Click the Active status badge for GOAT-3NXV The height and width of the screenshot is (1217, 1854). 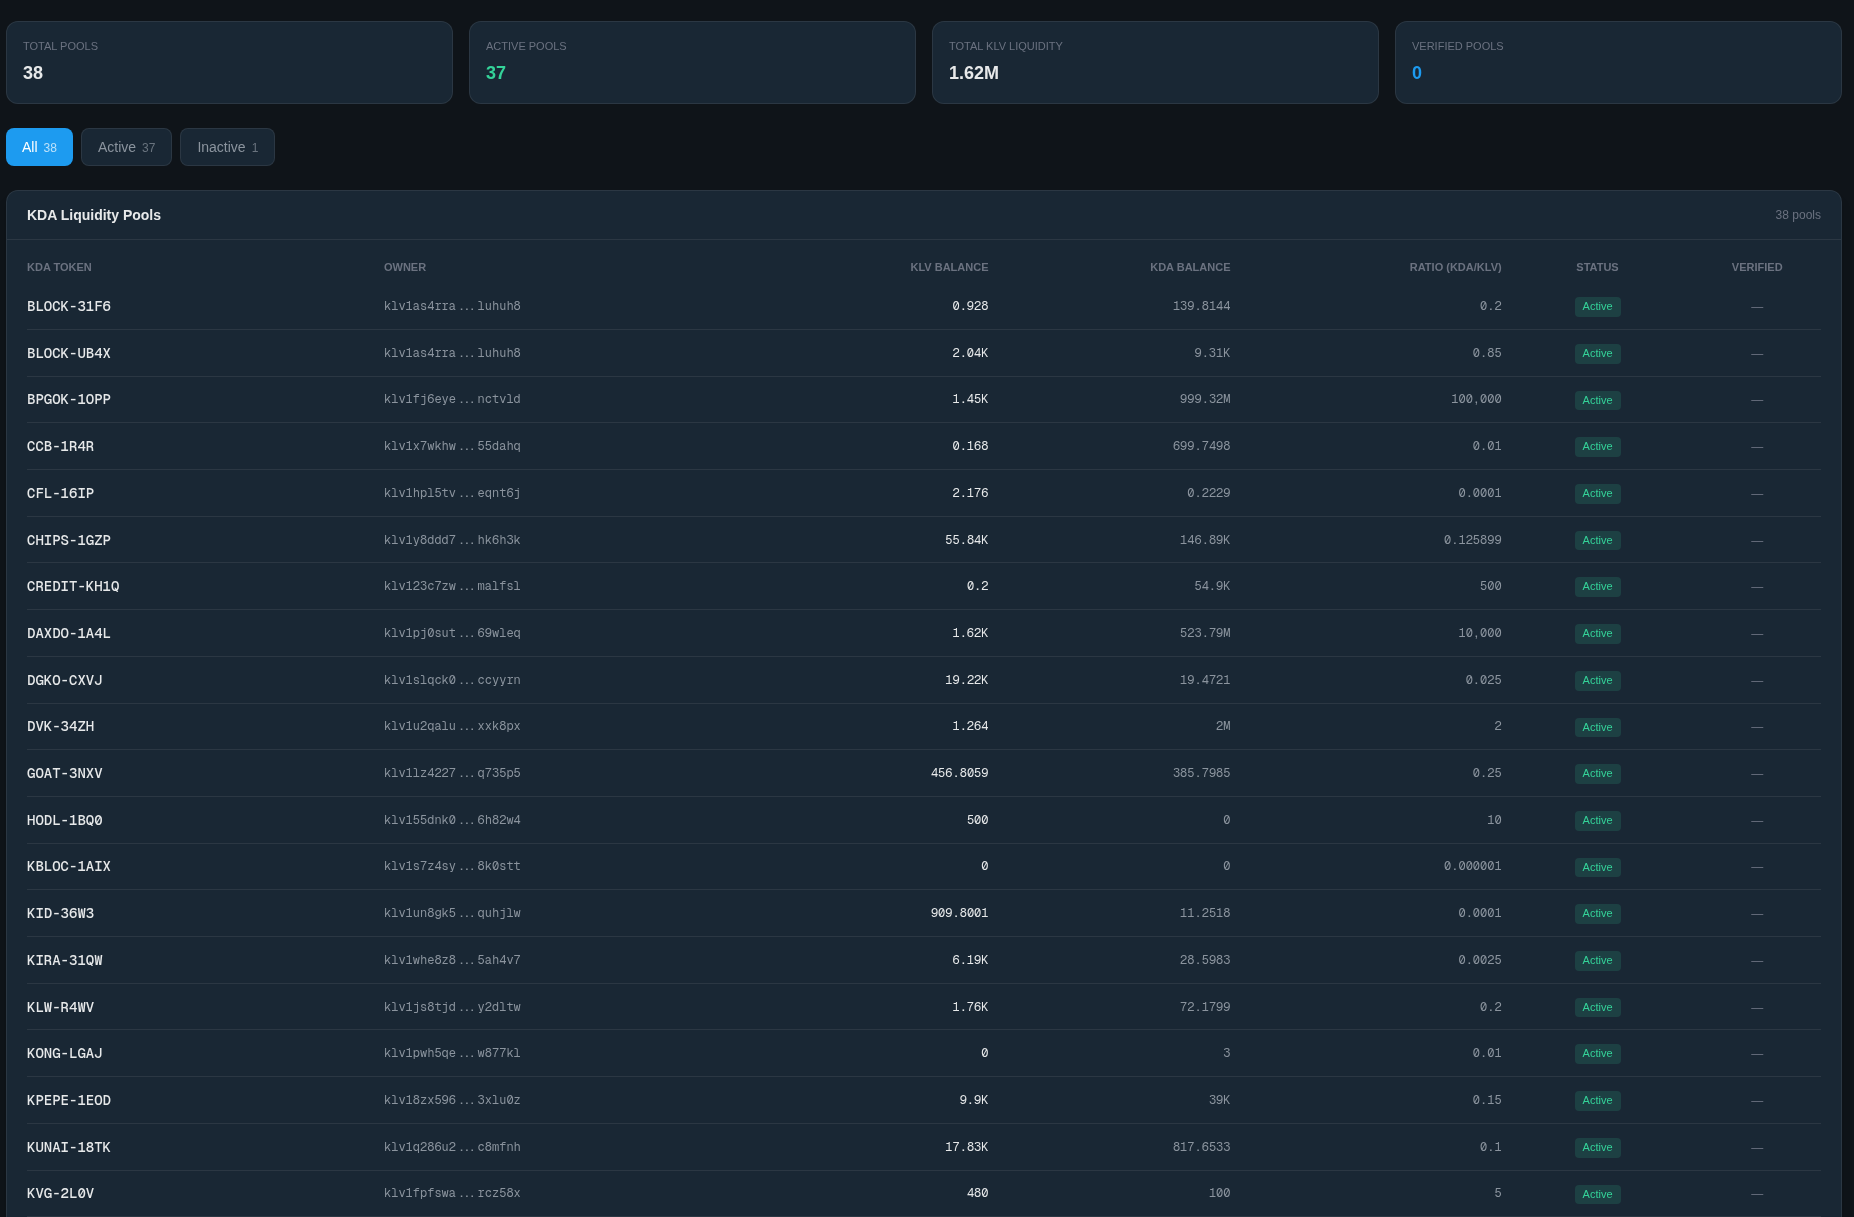pos(1597,774)
